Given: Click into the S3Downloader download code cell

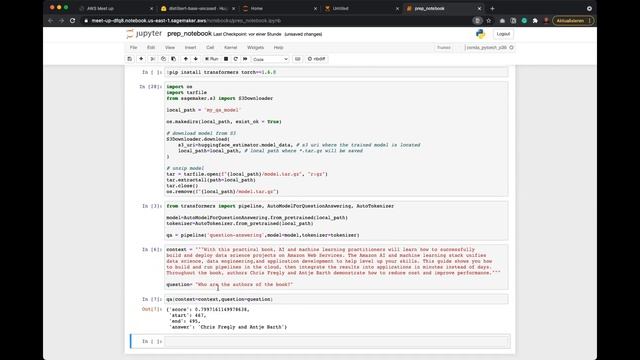Looking at the screenshot, I should (336, 139).
